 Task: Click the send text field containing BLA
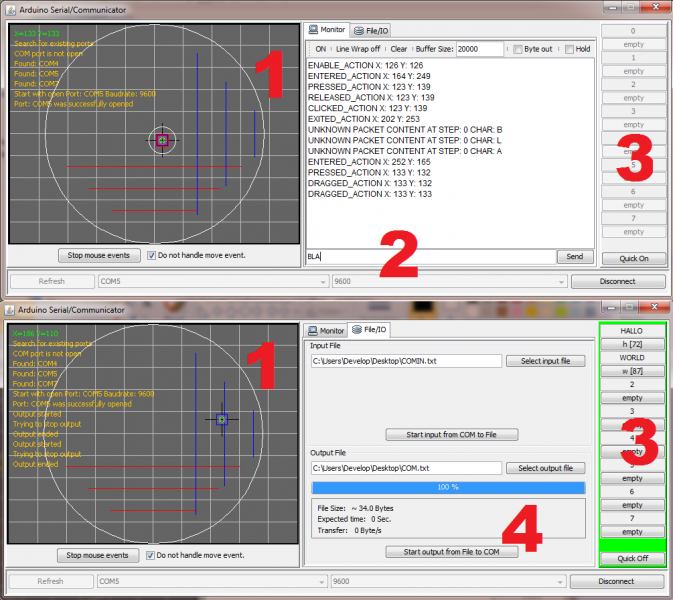[430, 256]
